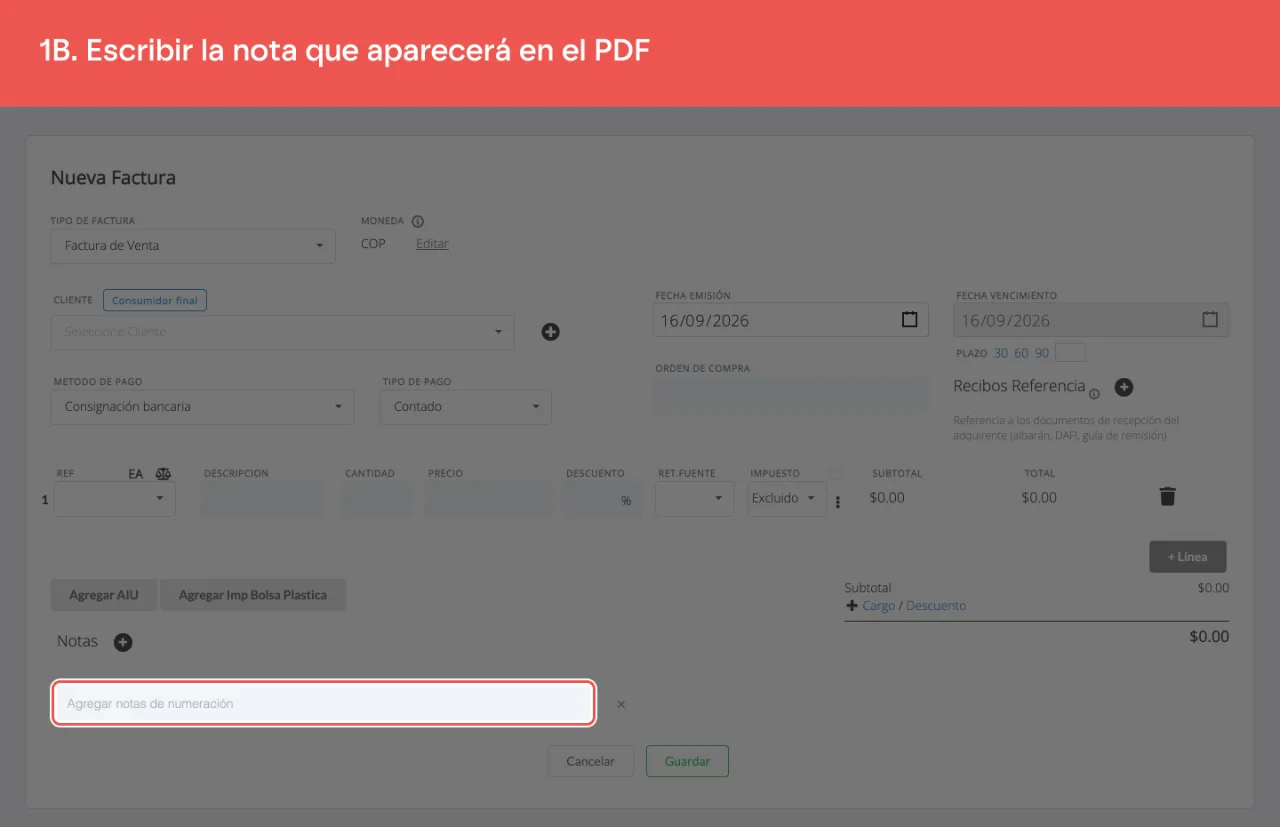Click the Descuento percent field

pos(602,499)
